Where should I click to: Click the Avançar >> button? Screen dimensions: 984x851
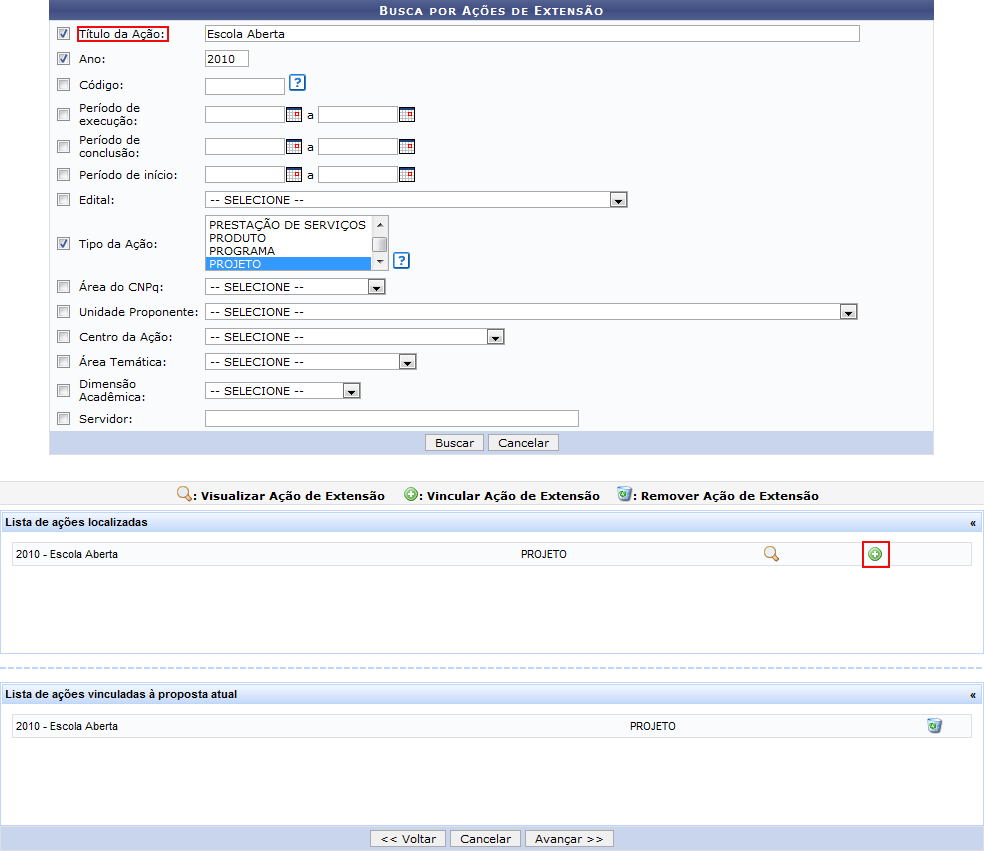tap(569, 839)
